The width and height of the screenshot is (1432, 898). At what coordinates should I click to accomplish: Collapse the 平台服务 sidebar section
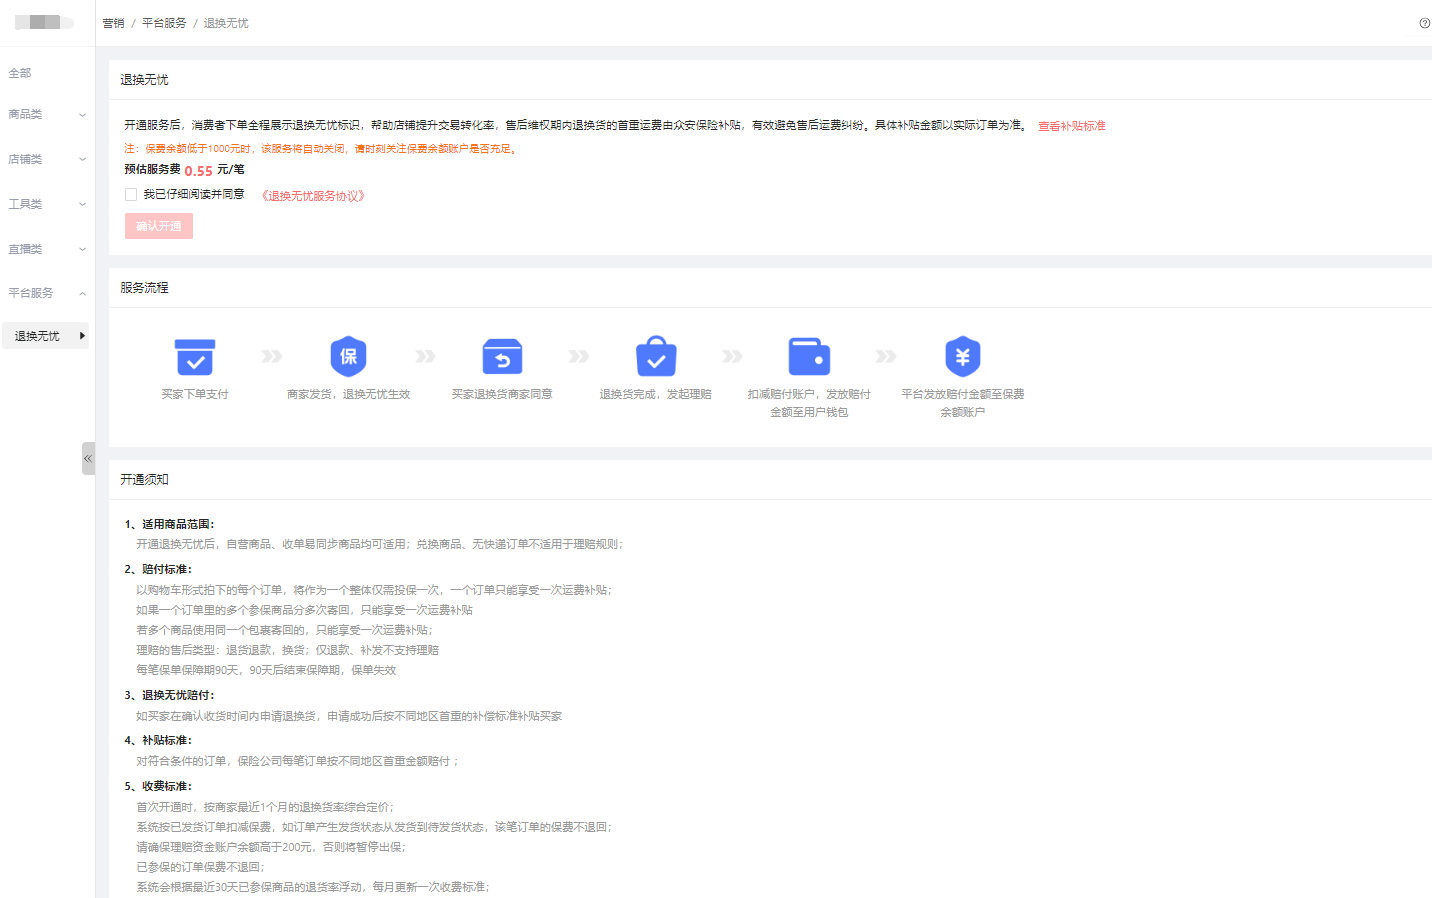coord(46,293)
